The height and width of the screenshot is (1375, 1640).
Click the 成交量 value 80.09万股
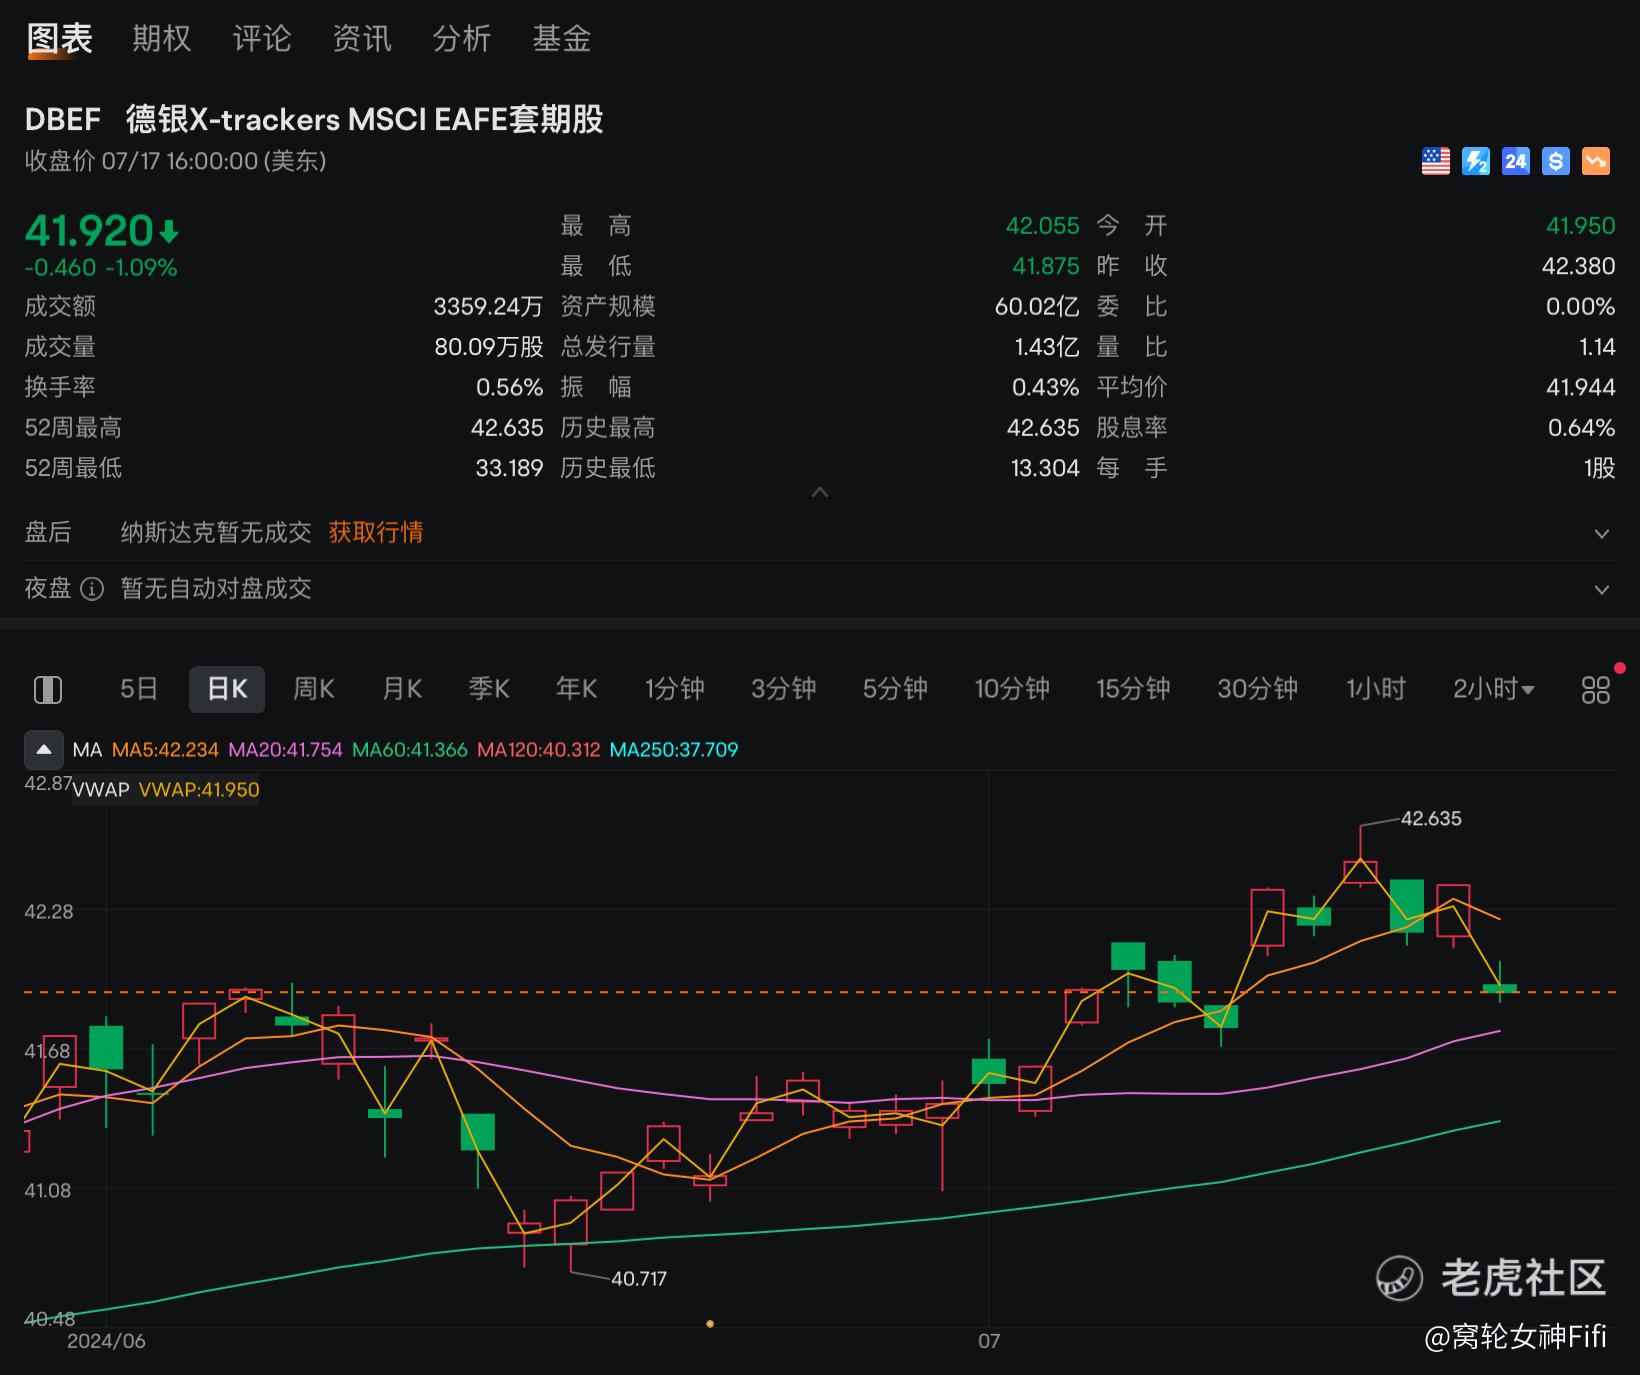click(x=489, y=347)
